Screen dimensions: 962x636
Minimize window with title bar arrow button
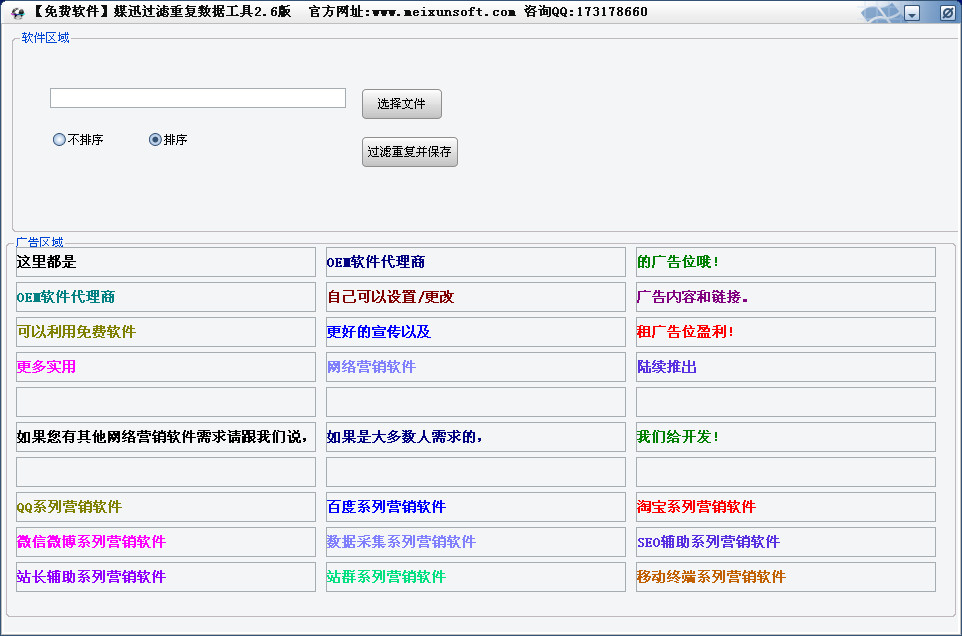tap(912, 13)
